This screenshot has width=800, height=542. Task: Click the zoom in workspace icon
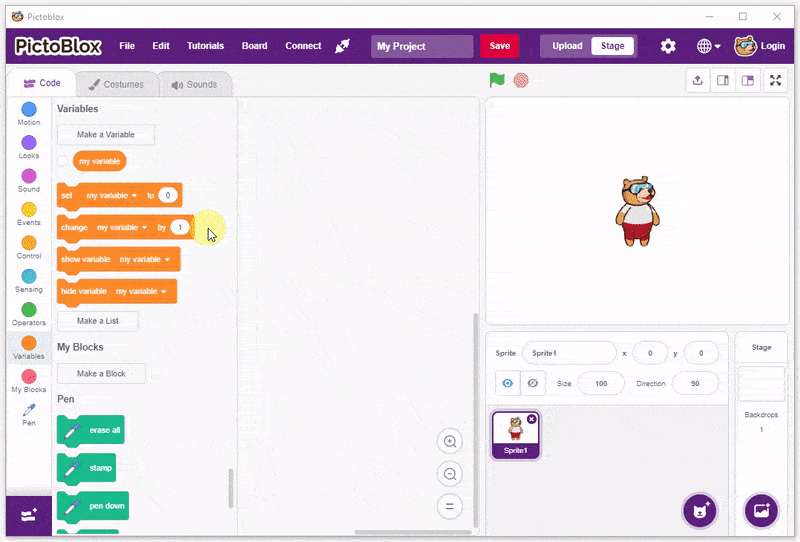[x=450, y=442]
